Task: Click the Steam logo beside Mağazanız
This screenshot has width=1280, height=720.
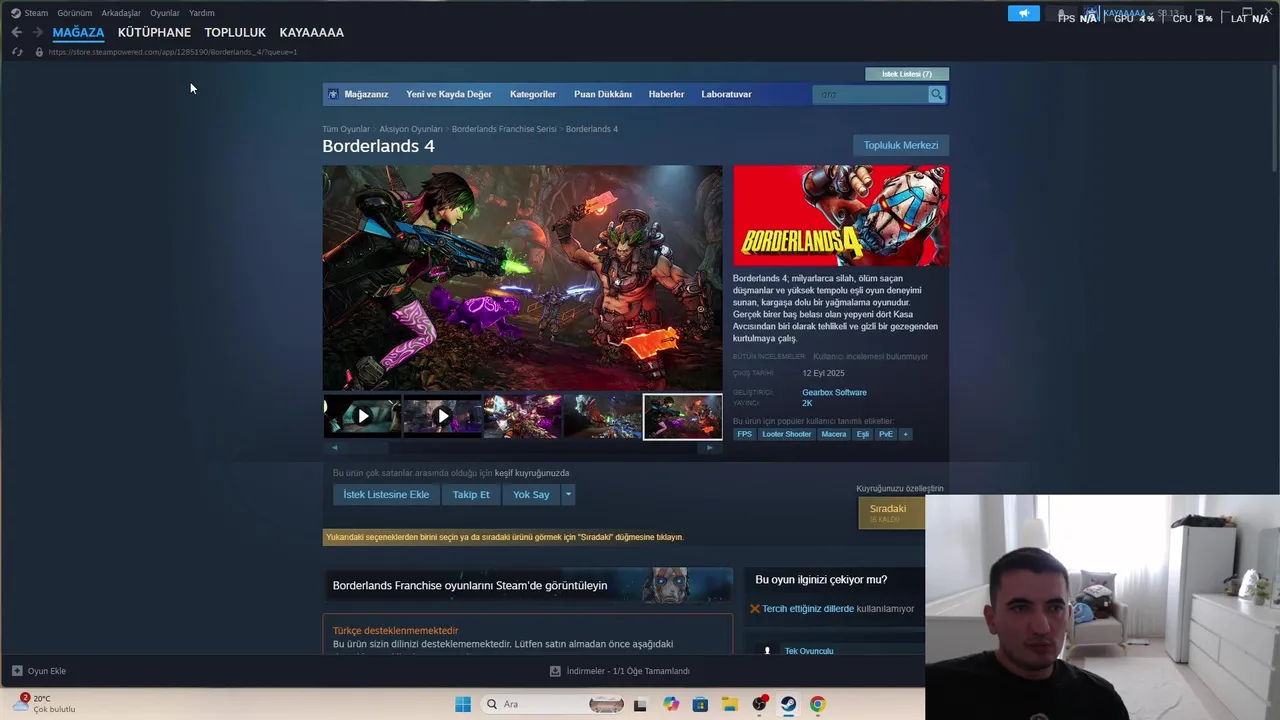Action: (x=333, y=94)
